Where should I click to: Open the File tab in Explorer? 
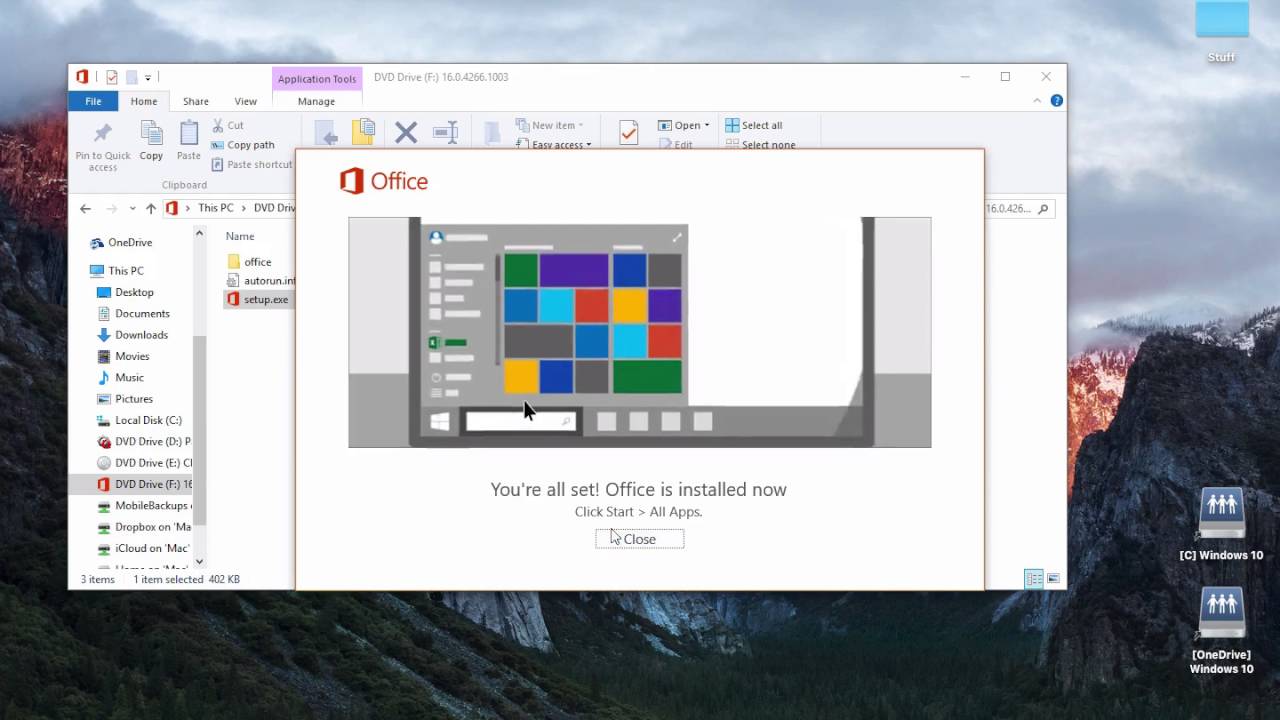pyautogui.click(x=93, y=101)
